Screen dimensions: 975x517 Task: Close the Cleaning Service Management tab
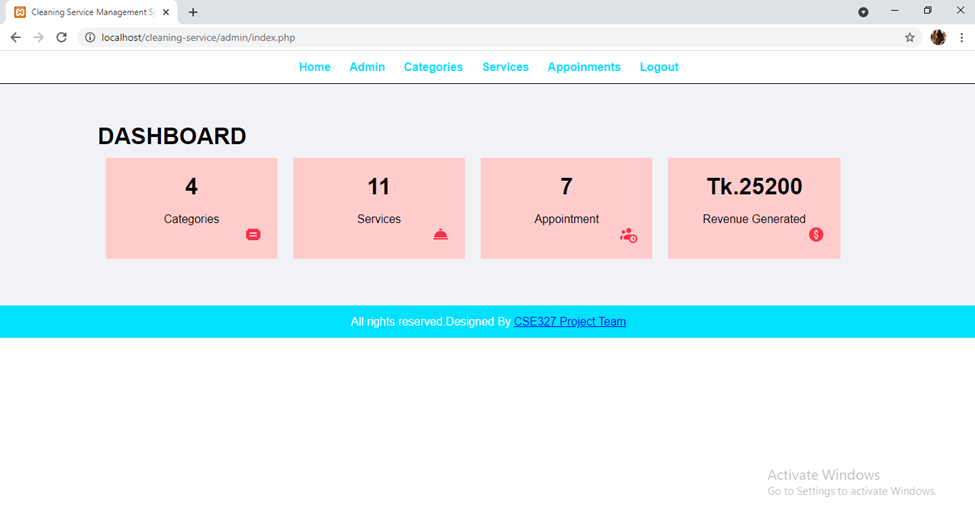tap(166, 12)
